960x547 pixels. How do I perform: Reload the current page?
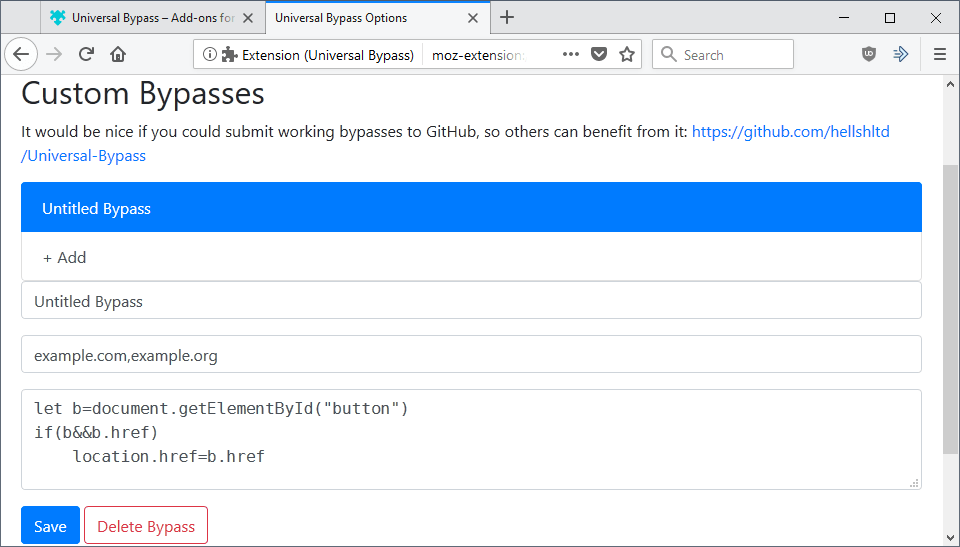[86, 55]
